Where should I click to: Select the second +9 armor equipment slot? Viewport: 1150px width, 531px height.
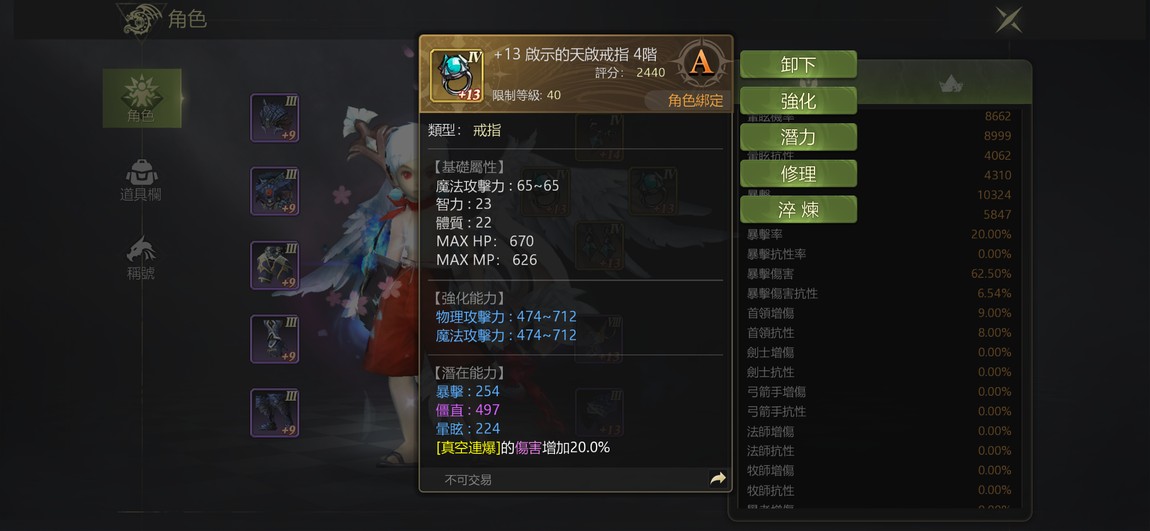(274, 191)
